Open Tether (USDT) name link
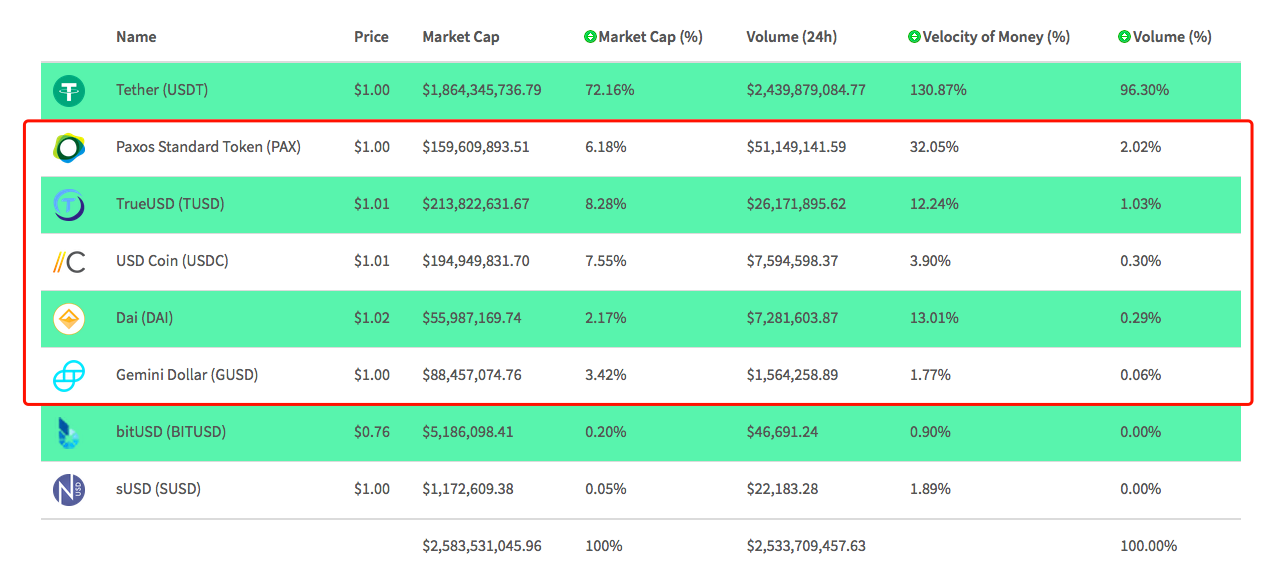Image resolution: width=1276 pixels, height=574 pixels. [x=162, y=90]
